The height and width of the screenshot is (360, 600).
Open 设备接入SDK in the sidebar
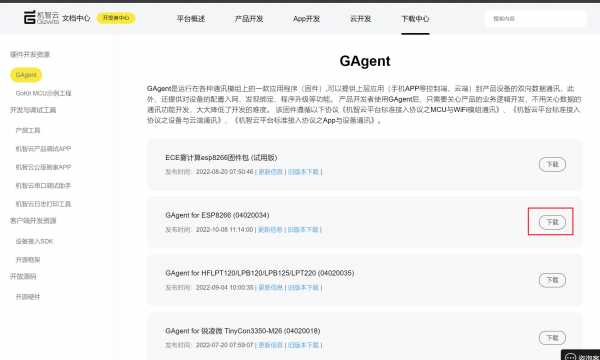[x=34, y=241]
